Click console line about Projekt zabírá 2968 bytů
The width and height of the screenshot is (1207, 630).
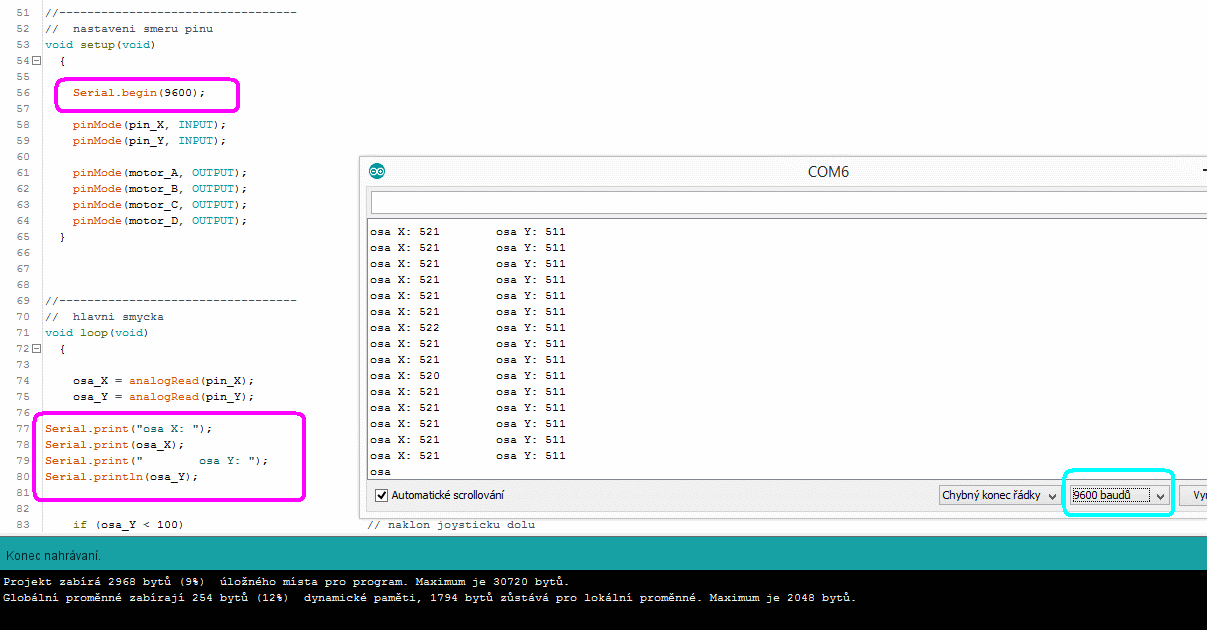pyautogui.click(x=286, y=582)
